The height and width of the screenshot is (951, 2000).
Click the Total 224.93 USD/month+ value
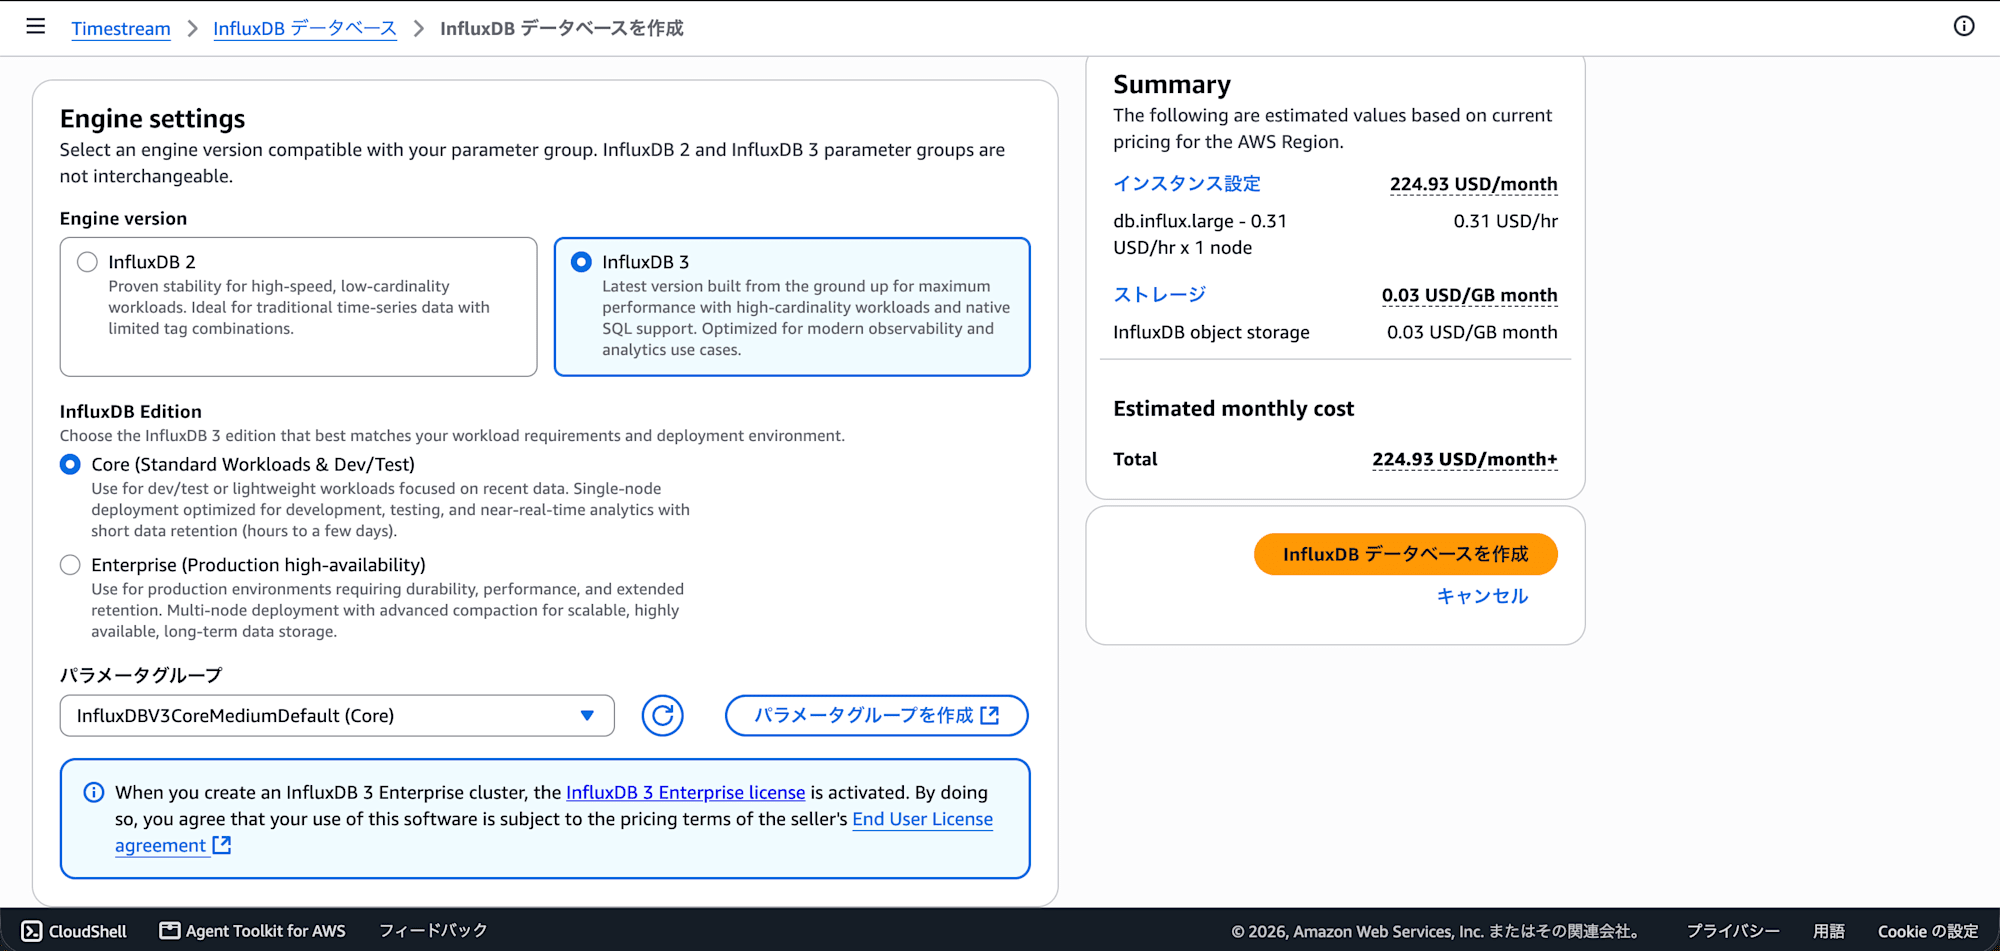click(x=1465, y=459)
